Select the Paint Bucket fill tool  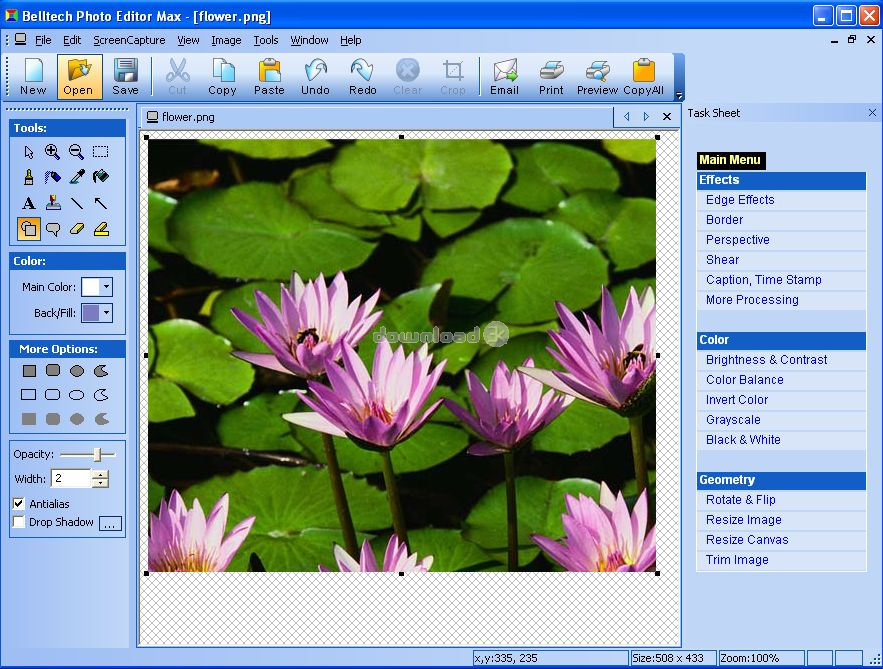point(101,177)
